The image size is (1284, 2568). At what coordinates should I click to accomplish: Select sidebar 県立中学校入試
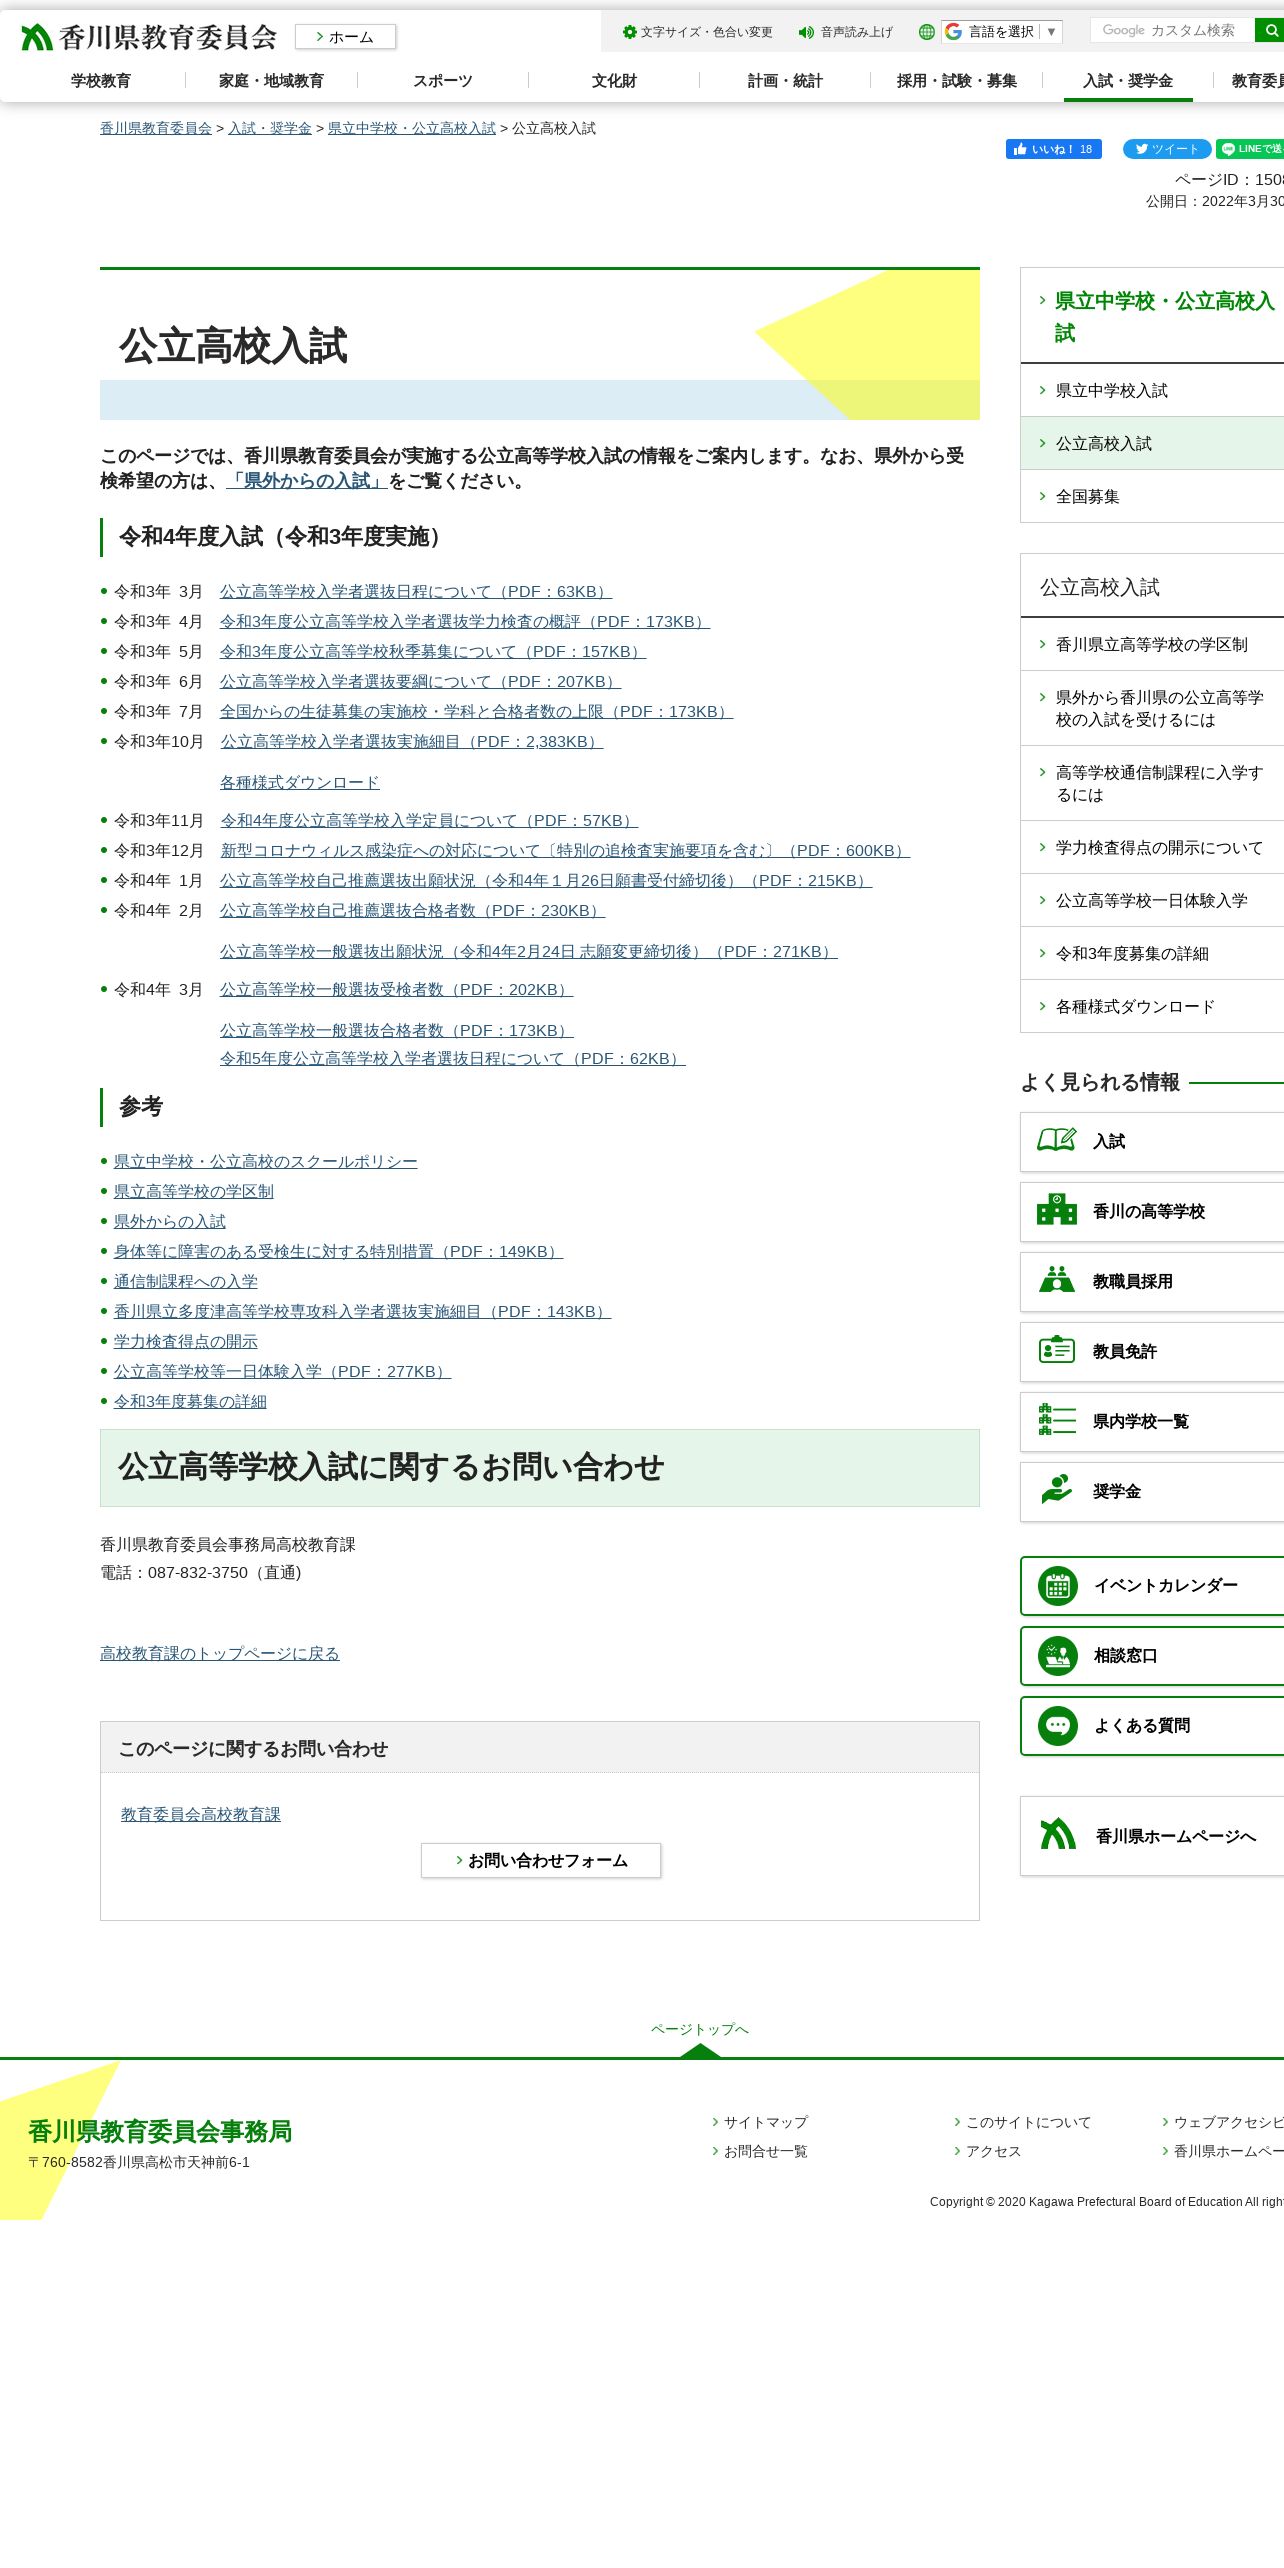tap(1152, 390)
